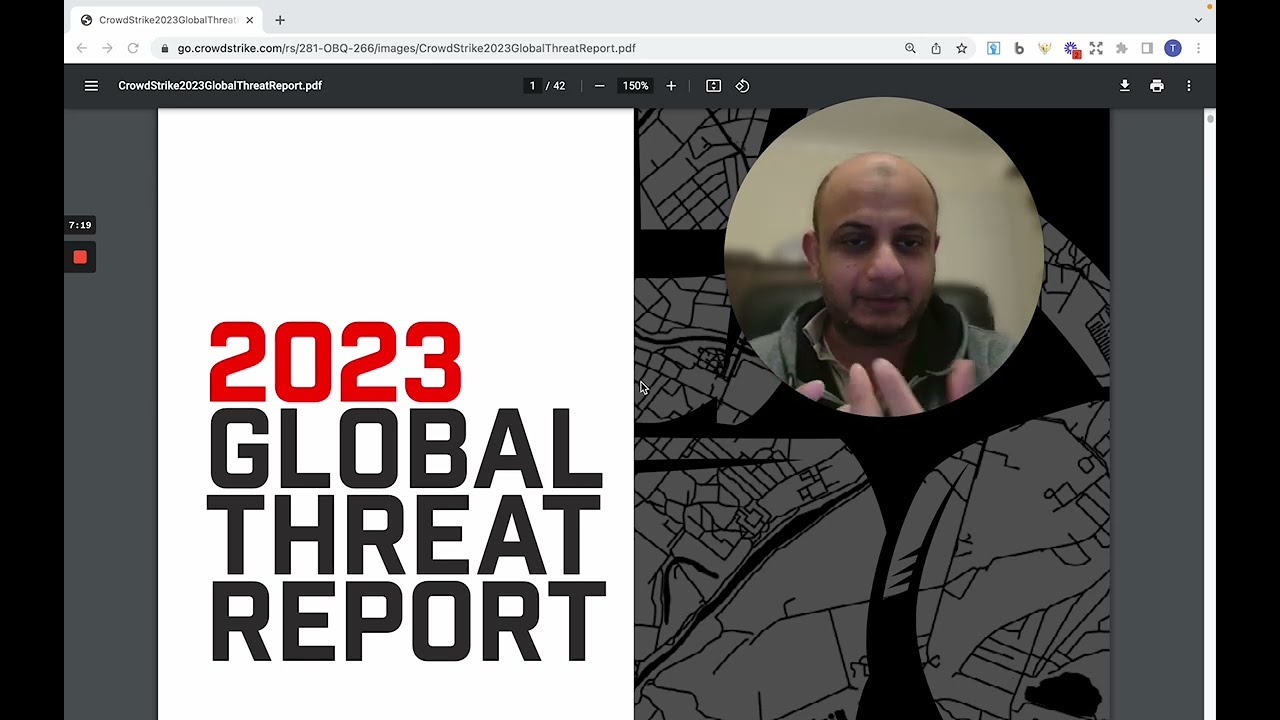The image size is (1280, 720).
Task: Select the CrowdStrike2023GlobalThreat tab
Action: (x=168, y=20)
